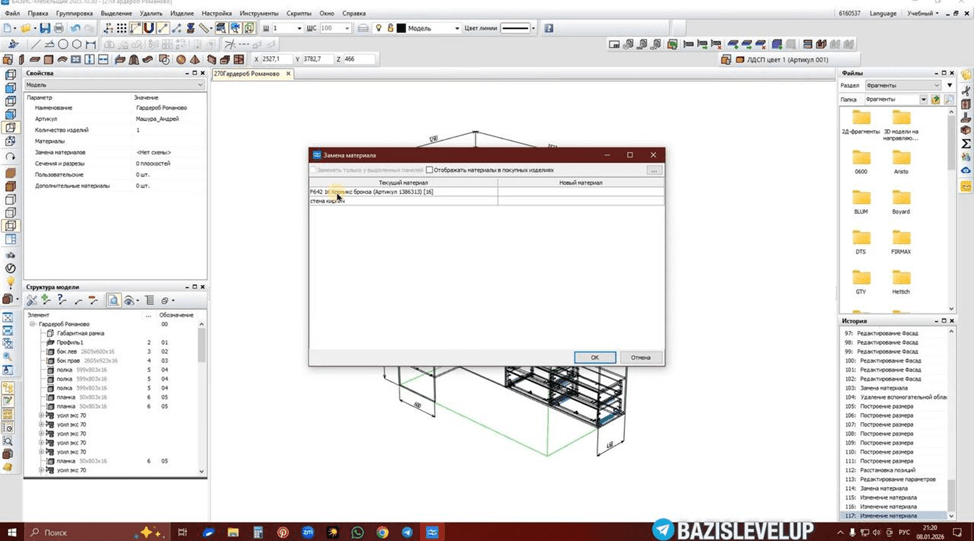Collapse the Гардероб Романово tree root

pyautogui.click(x=32, y=324)
